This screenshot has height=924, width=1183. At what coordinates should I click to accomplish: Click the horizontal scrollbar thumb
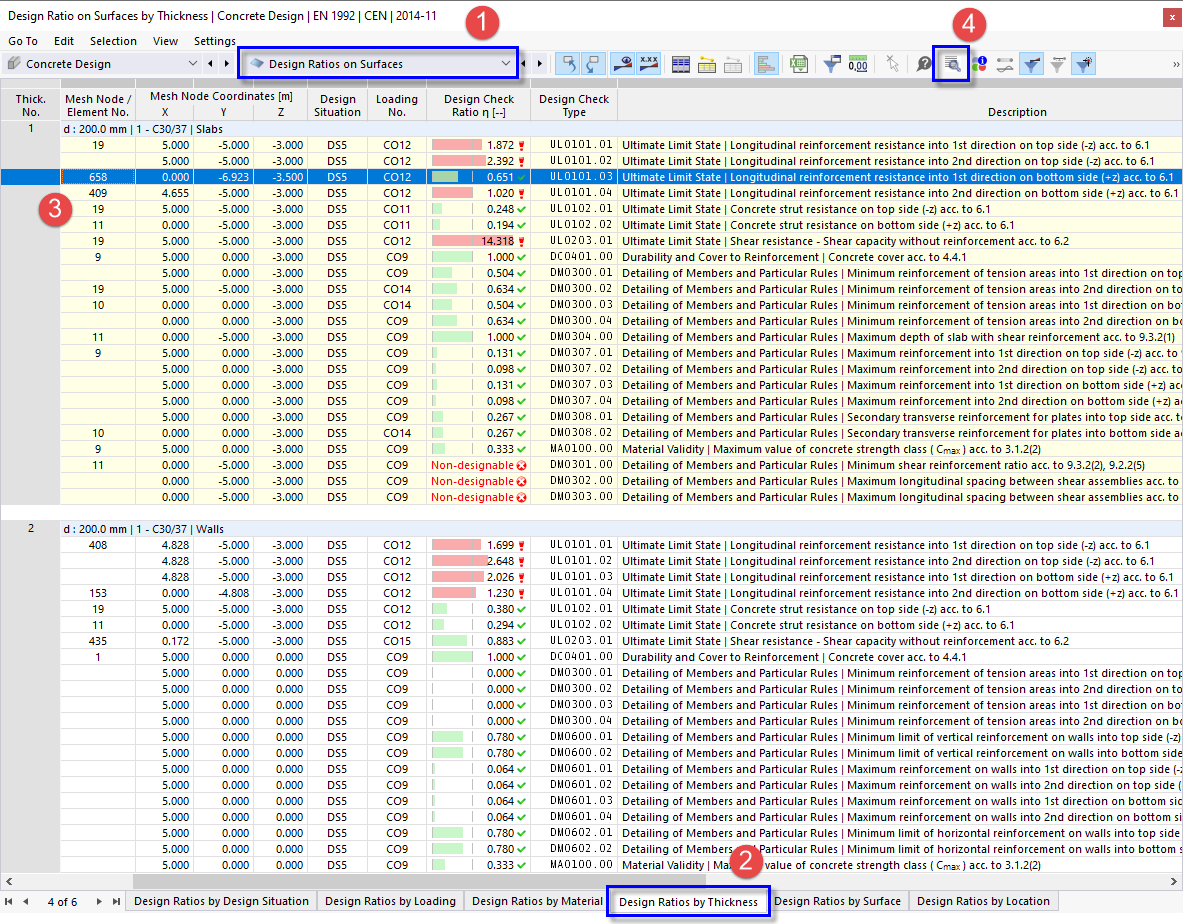pos(419,881)
